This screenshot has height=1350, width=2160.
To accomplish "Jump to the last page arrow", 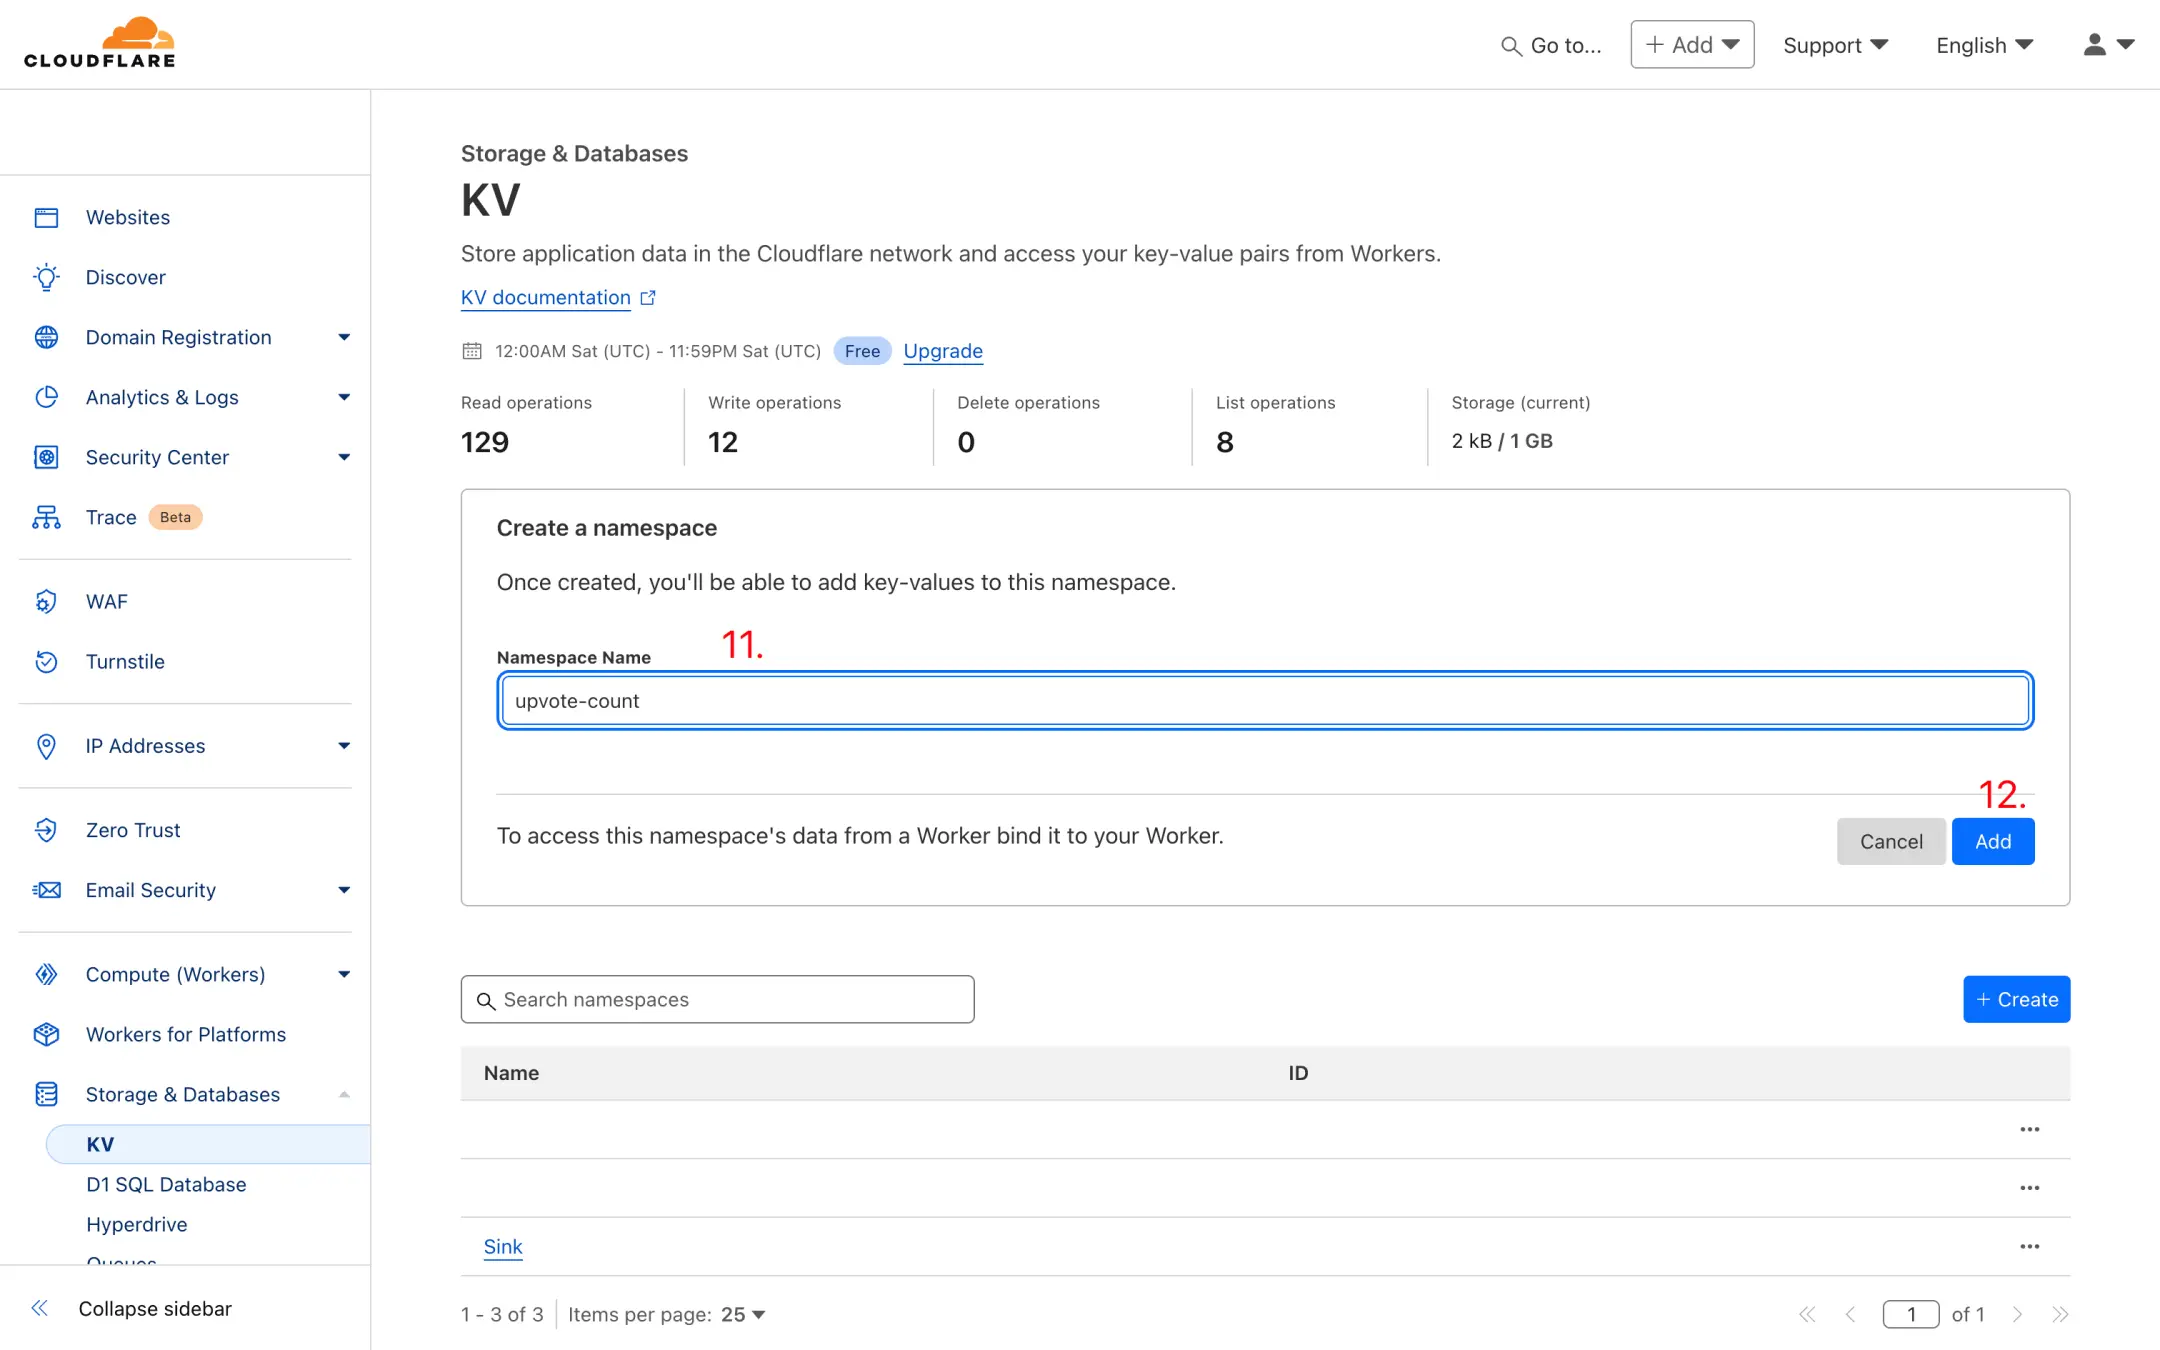I will click(x=2060, y=1314).
